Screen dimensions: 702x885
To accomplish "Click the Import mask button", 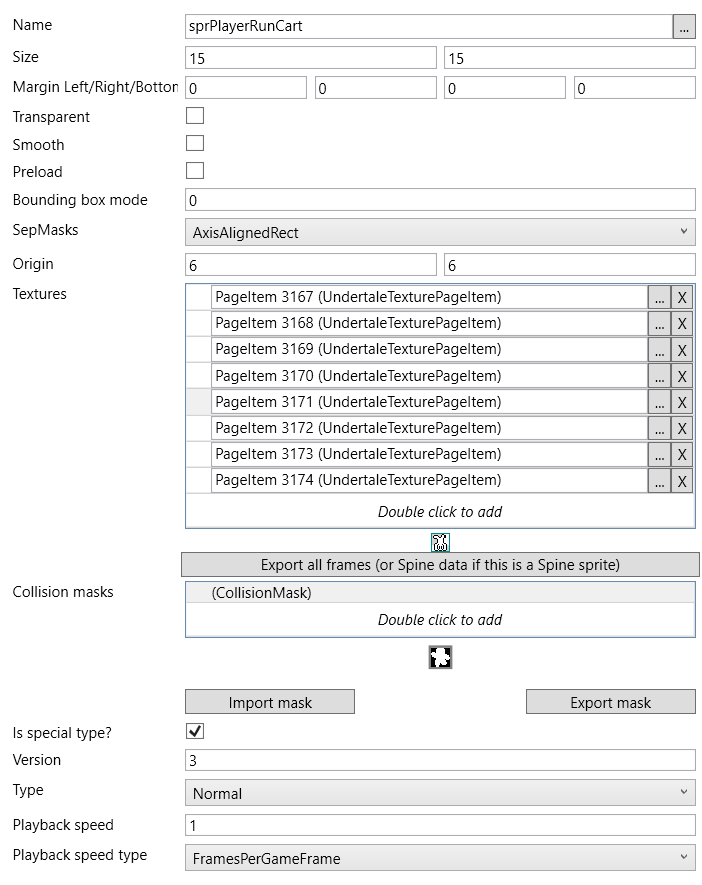I will [x=270, y=702].
